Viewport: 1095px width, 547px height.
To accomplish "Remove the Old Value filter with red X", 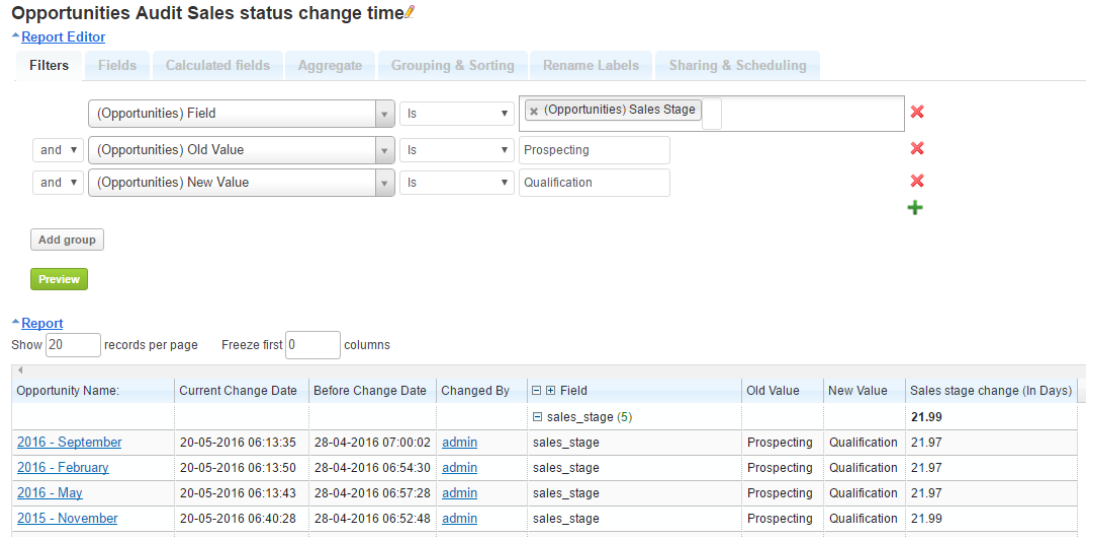I will pos(916,149).
